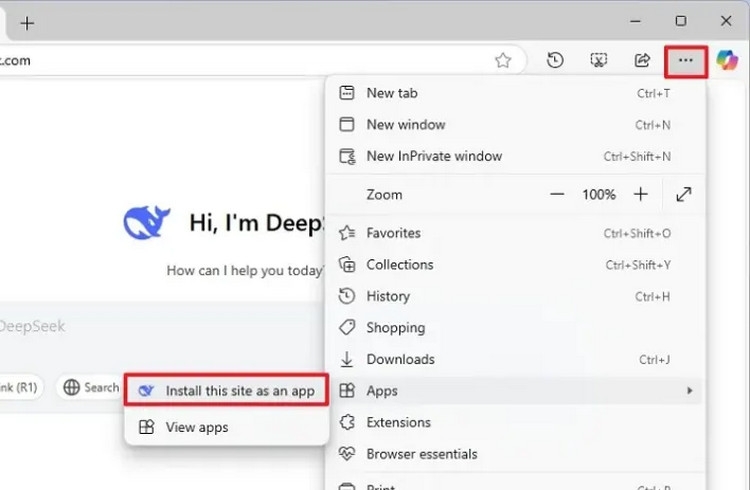Open the History toolbar icon
This screenshot has width=750, height=490.
(555, 60)
